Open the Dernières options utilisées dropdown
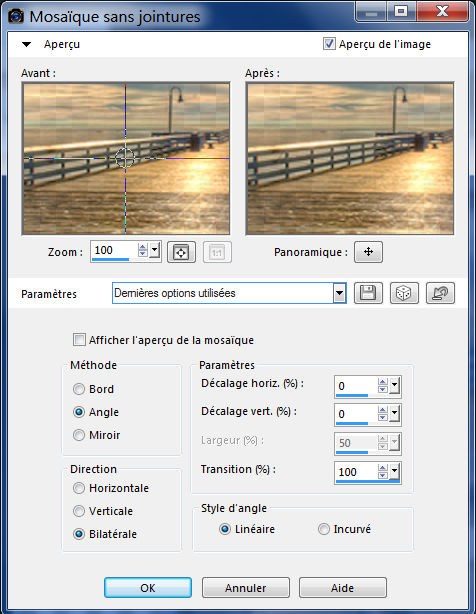Image resolution: width=476 pixels, height=614 pixels. 339,293
